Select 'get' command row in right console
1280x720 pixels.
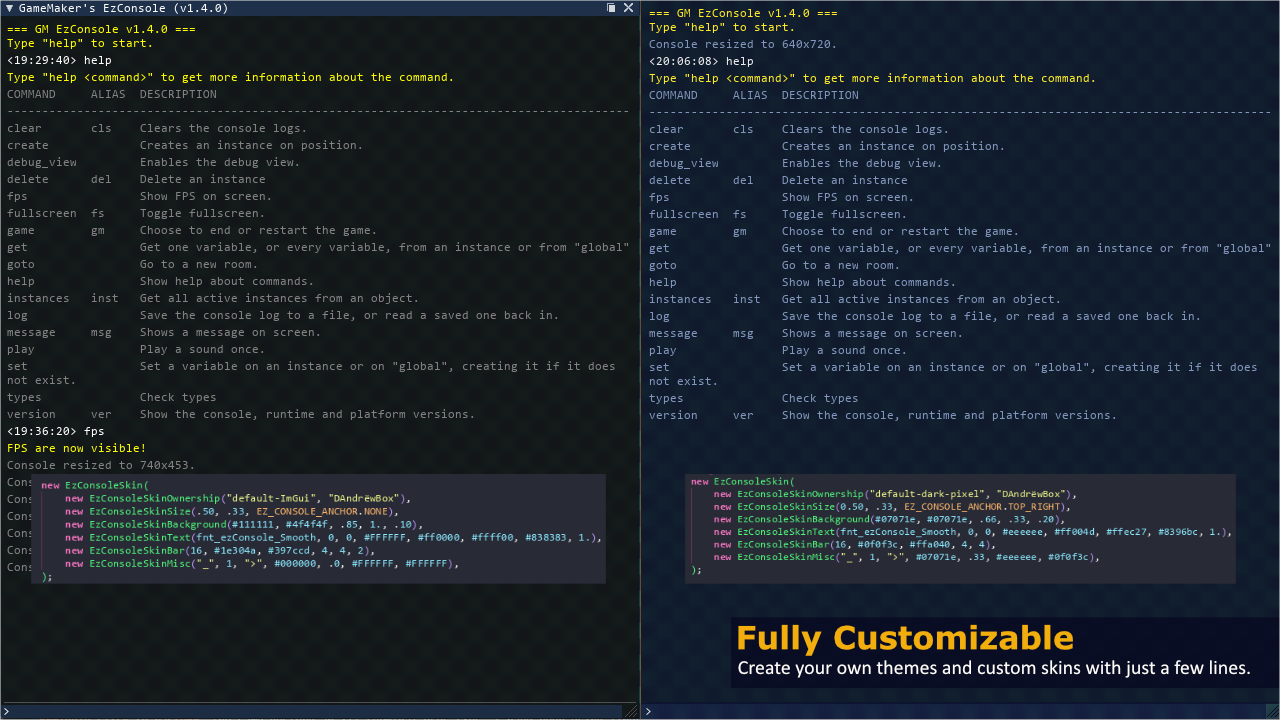(960, 248)
